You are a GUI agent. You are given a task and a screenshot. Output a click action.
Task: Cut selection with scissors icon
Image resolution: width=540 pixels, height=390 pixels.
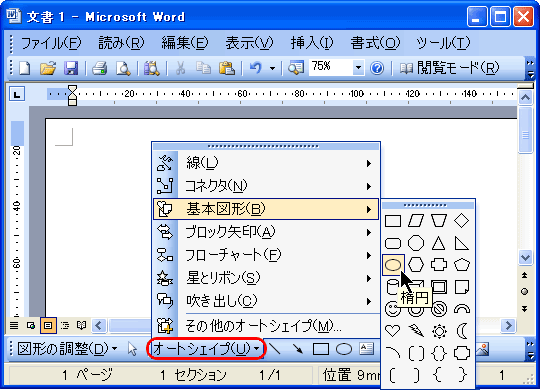tap(180, 68)
